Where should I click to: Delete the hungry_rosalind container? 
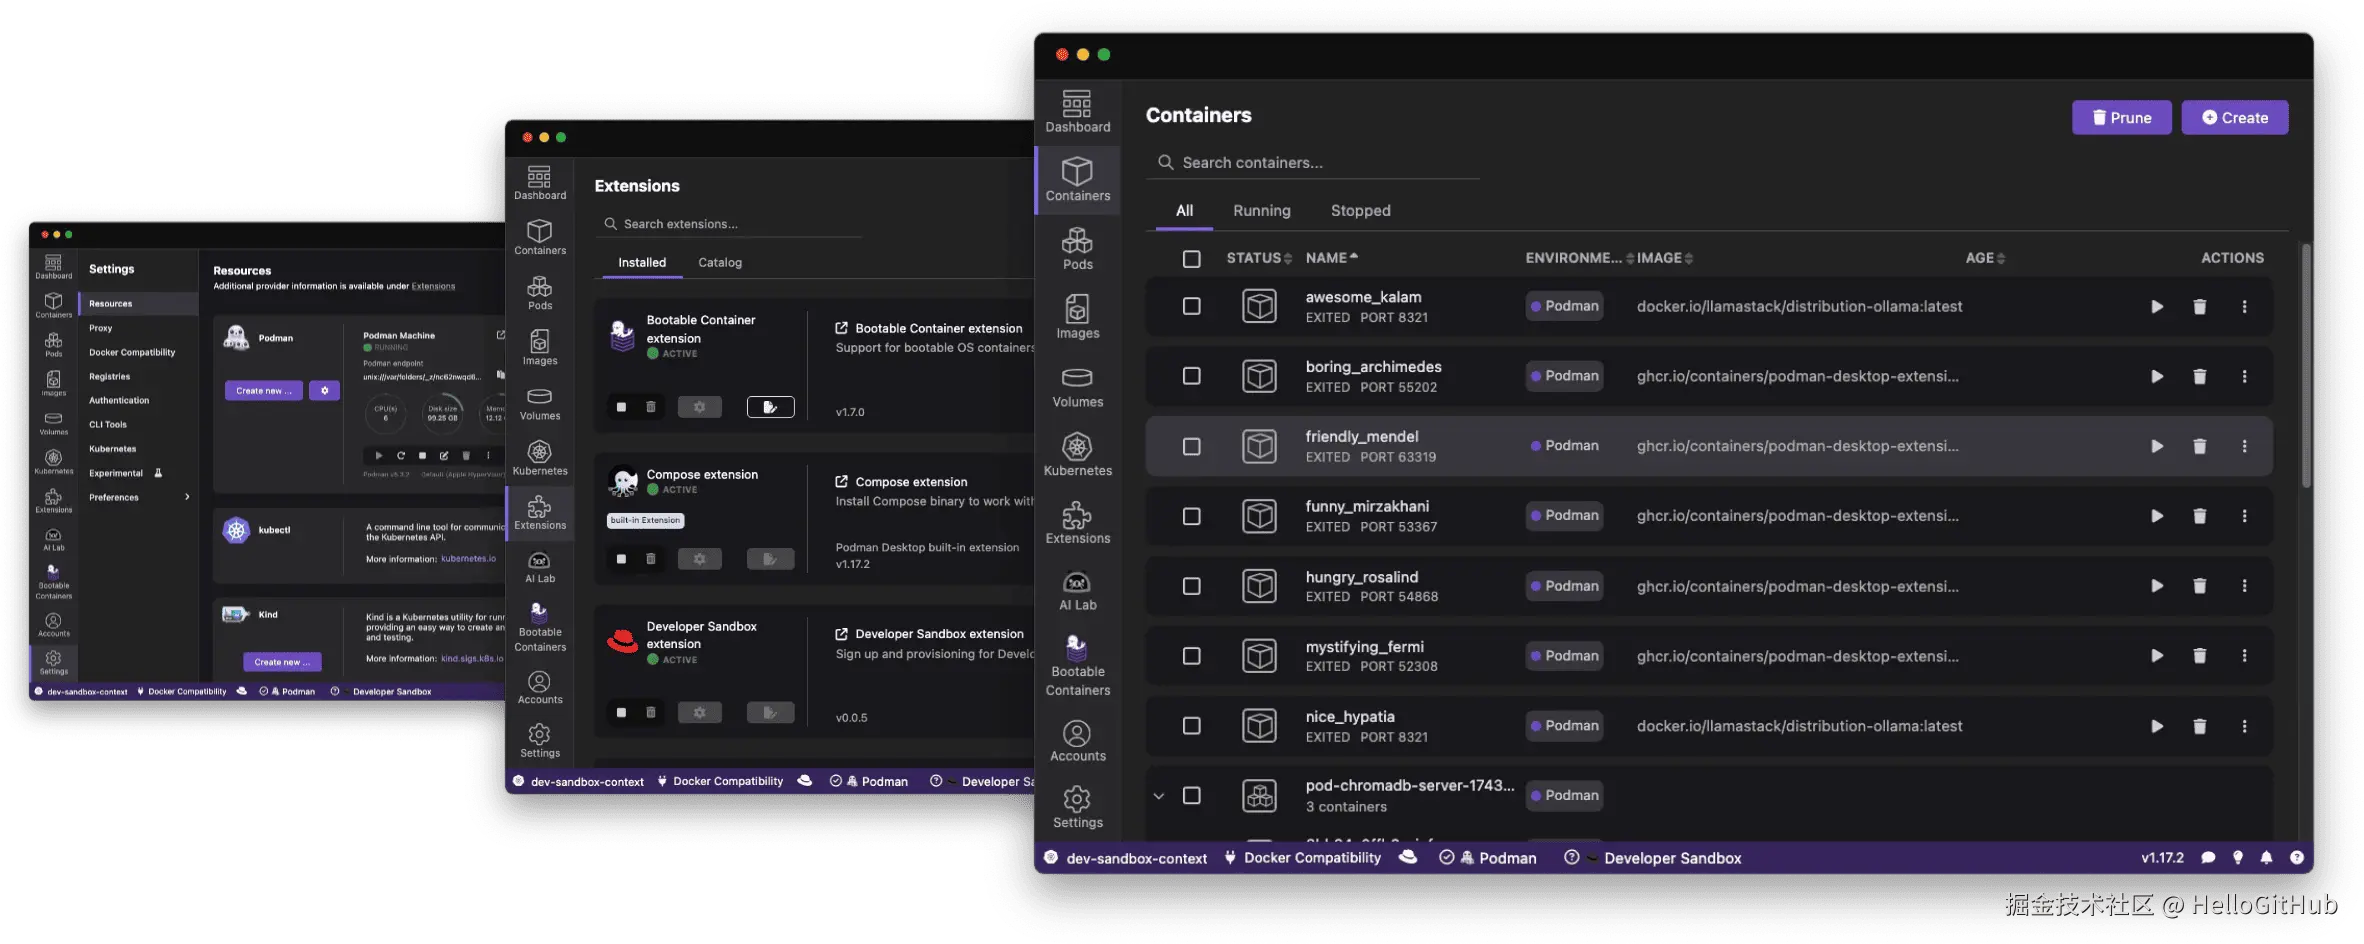click(x=2199, y=586)
